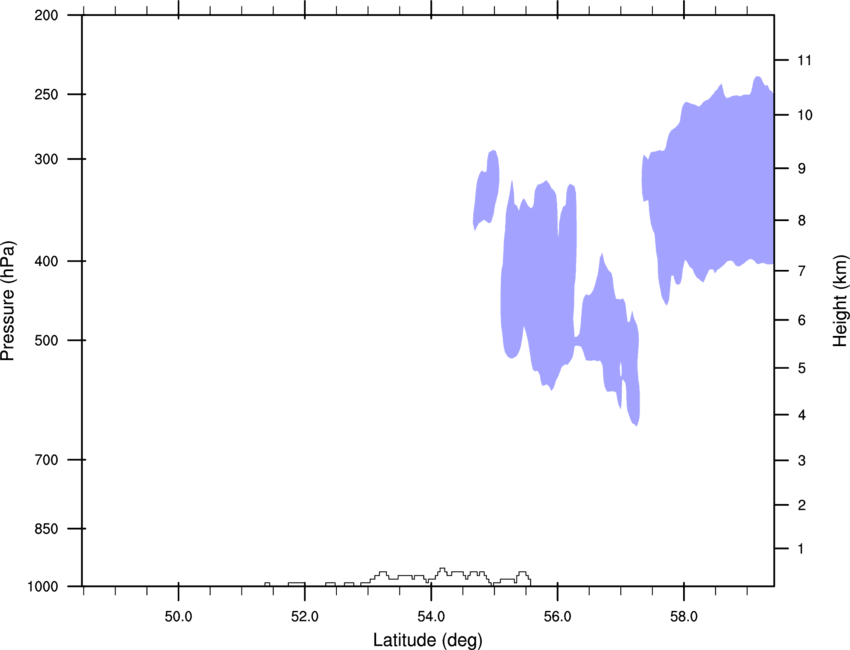Image resolution: width=850 pixels, height=650 pixels.
Task: Click the Latitude (deg) axis title
Action: pos(429,639)
